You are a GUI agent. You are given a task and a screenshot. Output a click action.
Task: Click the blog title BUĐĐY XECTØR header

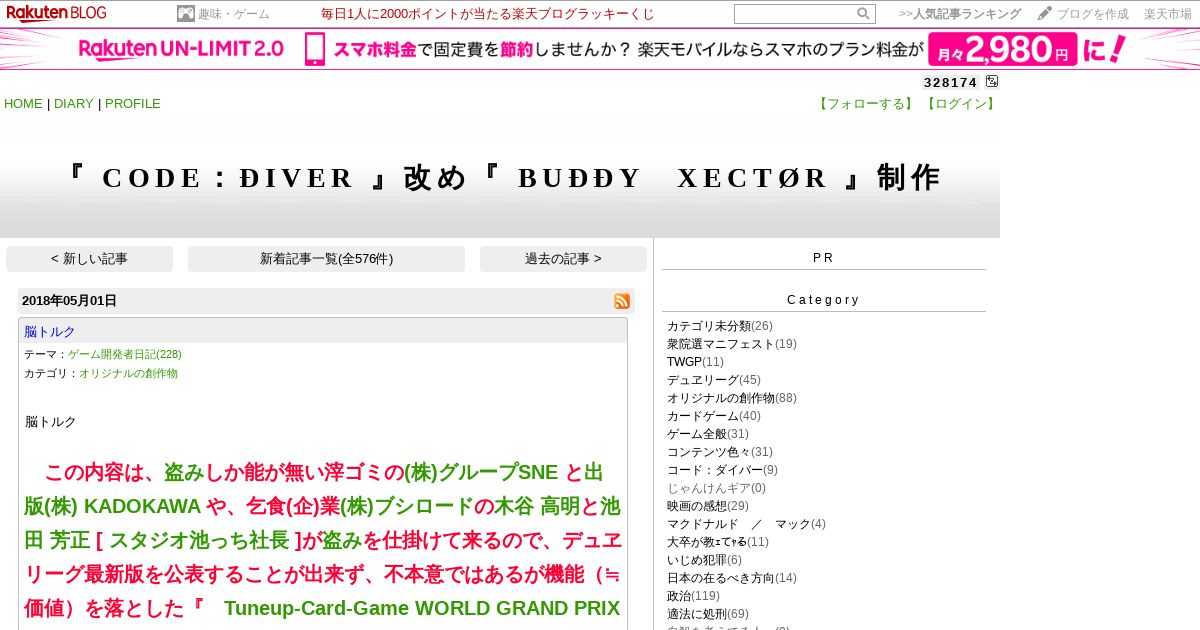point(503,178)
